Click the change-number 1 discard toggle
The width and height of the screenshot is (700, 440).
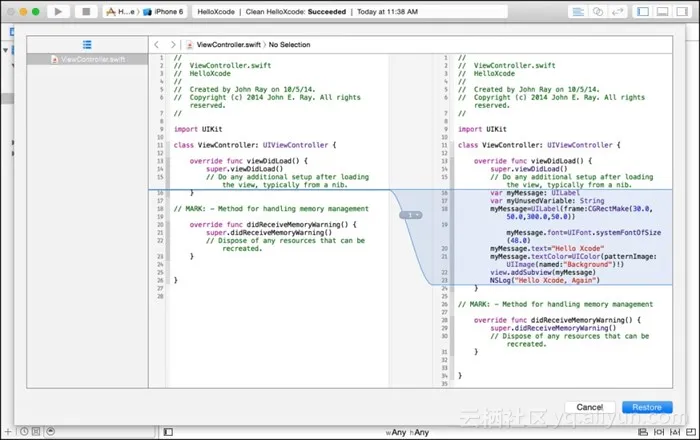(410, 215)
